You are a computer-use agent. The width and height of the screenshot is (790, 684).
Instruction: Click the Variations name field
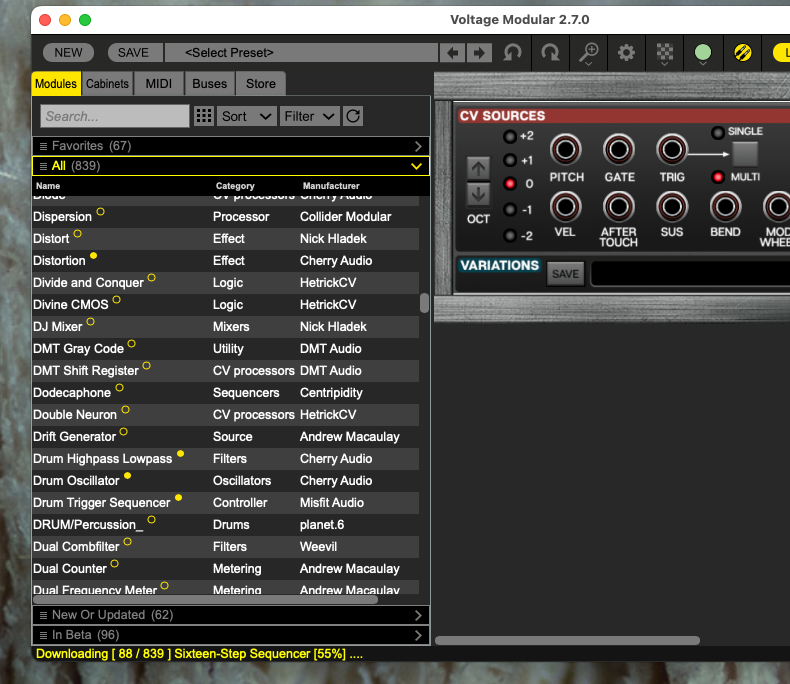click(691, 274)
